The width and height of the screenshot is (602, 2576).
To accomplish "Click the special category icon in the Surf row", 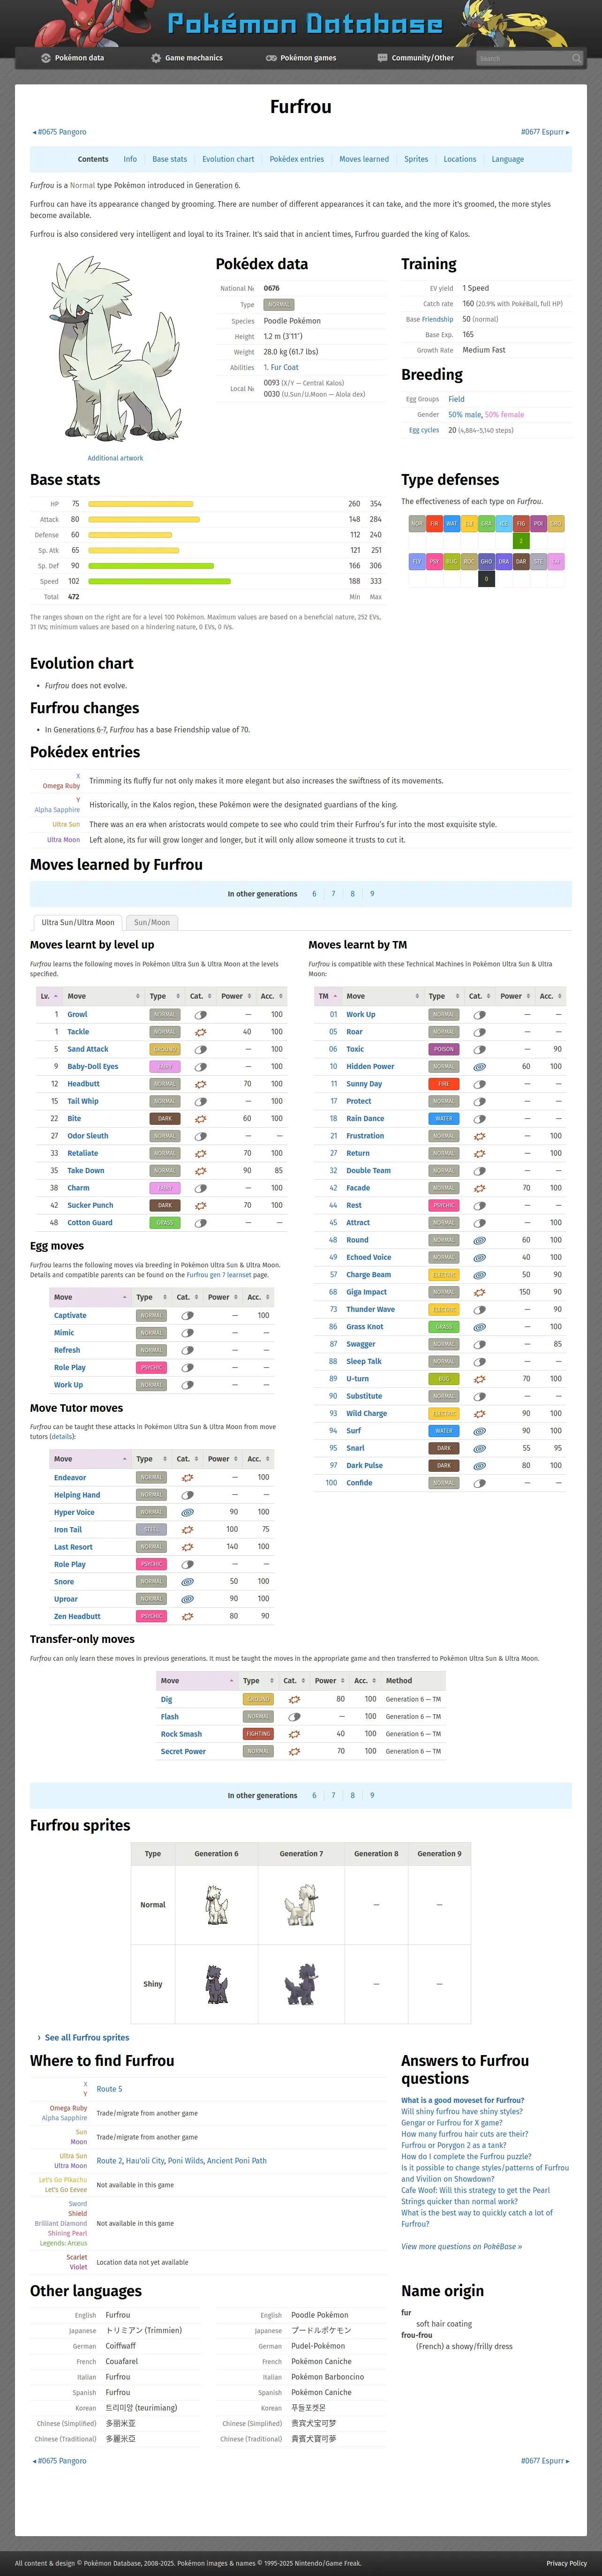I will [479, 1431].
